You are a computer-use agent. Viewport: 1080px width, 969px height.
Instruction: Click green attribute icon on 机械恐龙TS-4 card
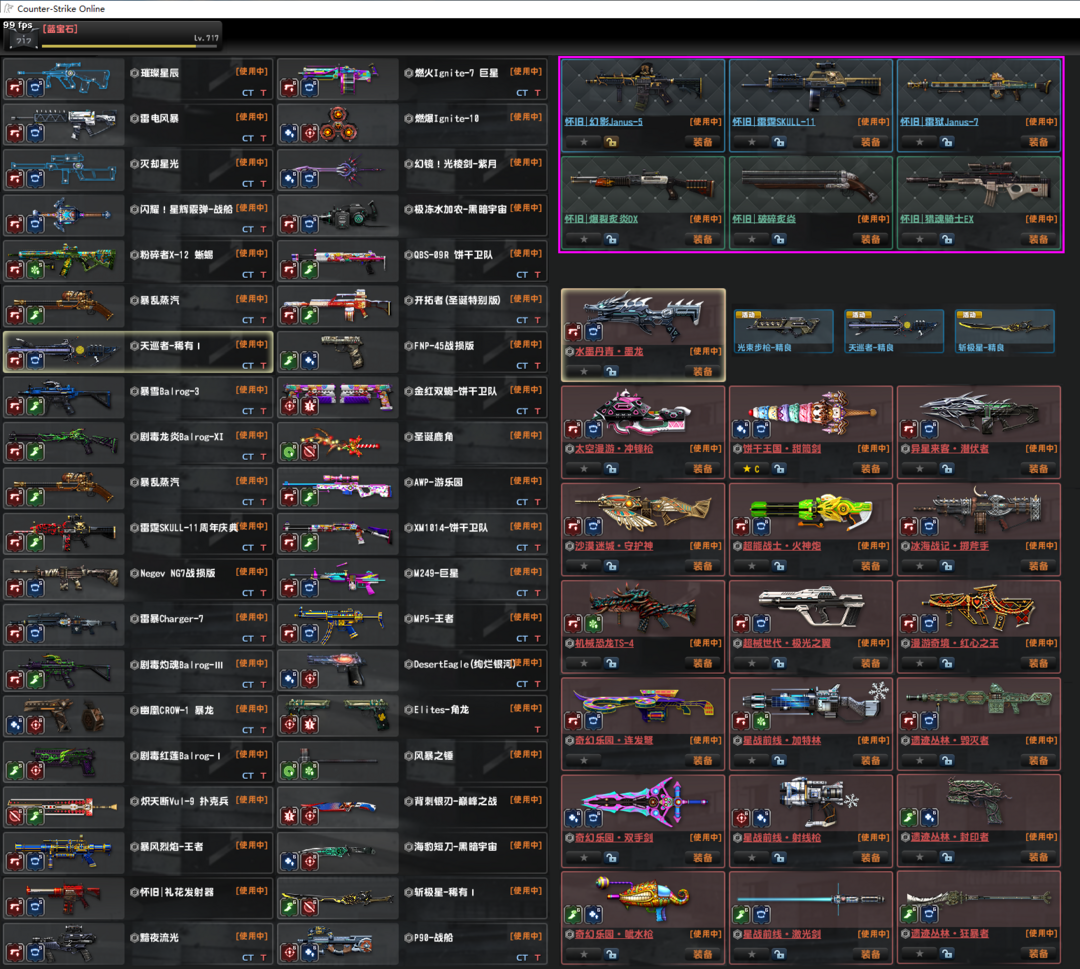click(x=594, y=624)
